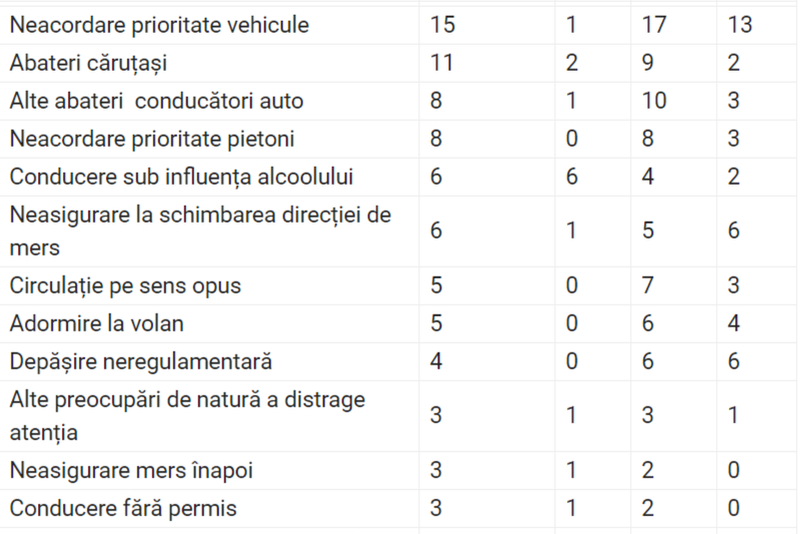Click value 11 in the Abateri căruțași row

(x=441, y=63)
